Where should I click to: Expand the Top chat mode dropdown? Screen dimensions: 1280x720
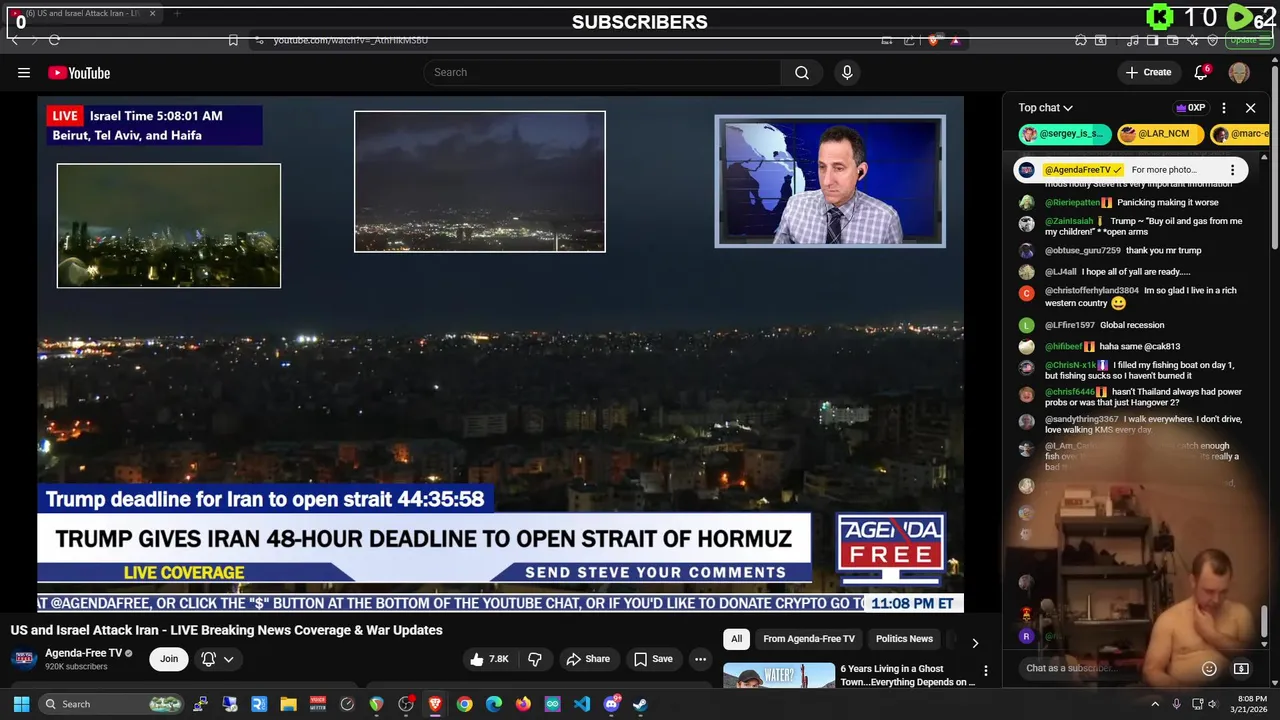click(1045, 108)
